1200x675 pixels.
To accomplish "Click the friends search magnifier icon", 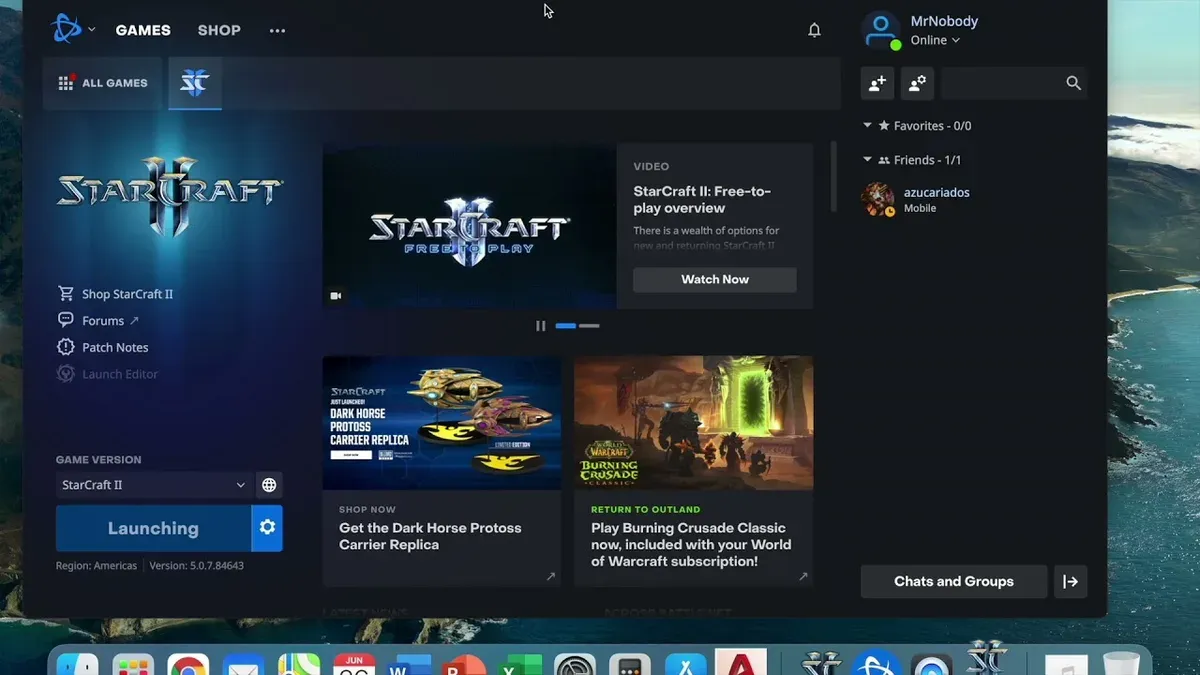I will [x=1073, y=84].
